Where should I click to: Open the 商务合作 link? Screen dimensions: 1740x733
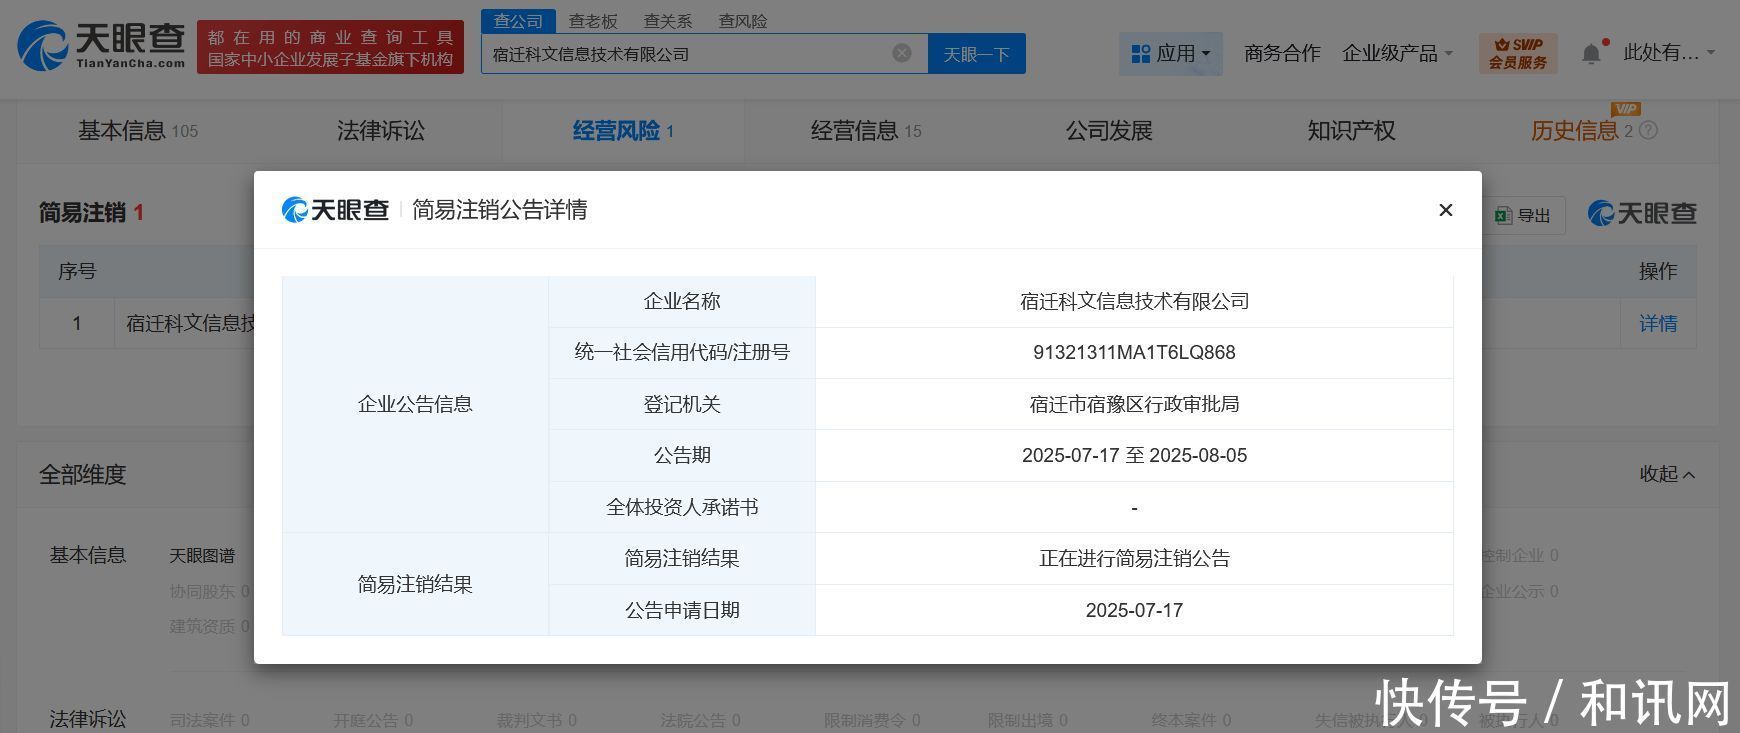pyautogui.click(x=1282, y=54)
